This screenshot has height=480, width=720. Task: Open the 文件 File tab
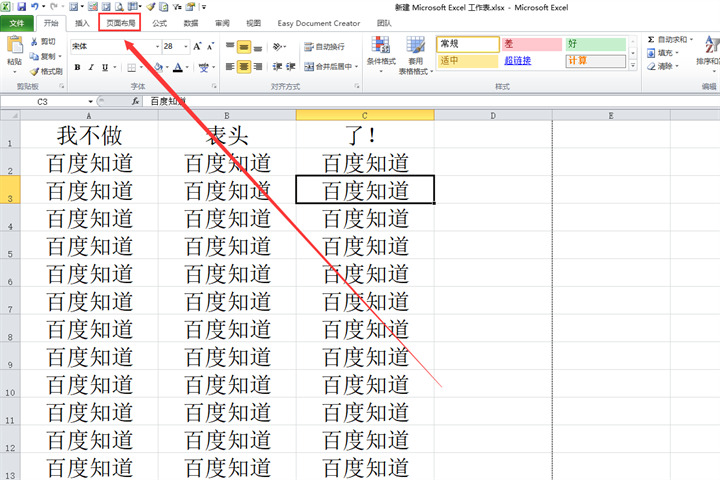click(17, 23)
